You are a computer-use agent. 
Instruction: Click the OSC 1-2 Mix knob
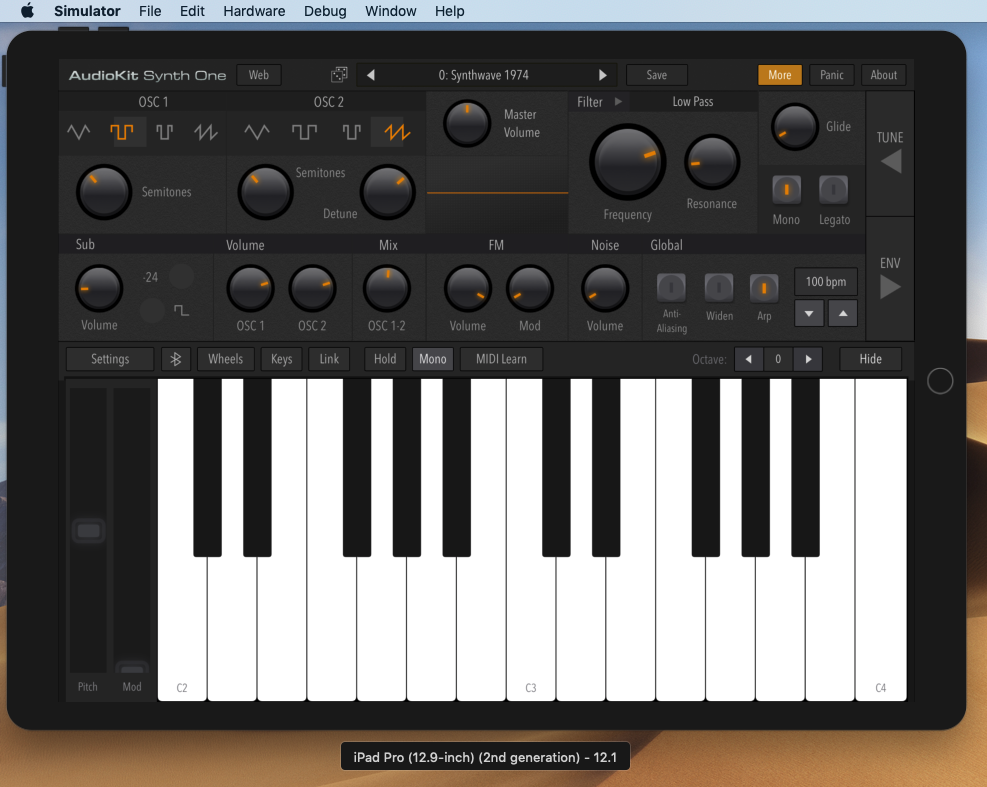[386, 288]
